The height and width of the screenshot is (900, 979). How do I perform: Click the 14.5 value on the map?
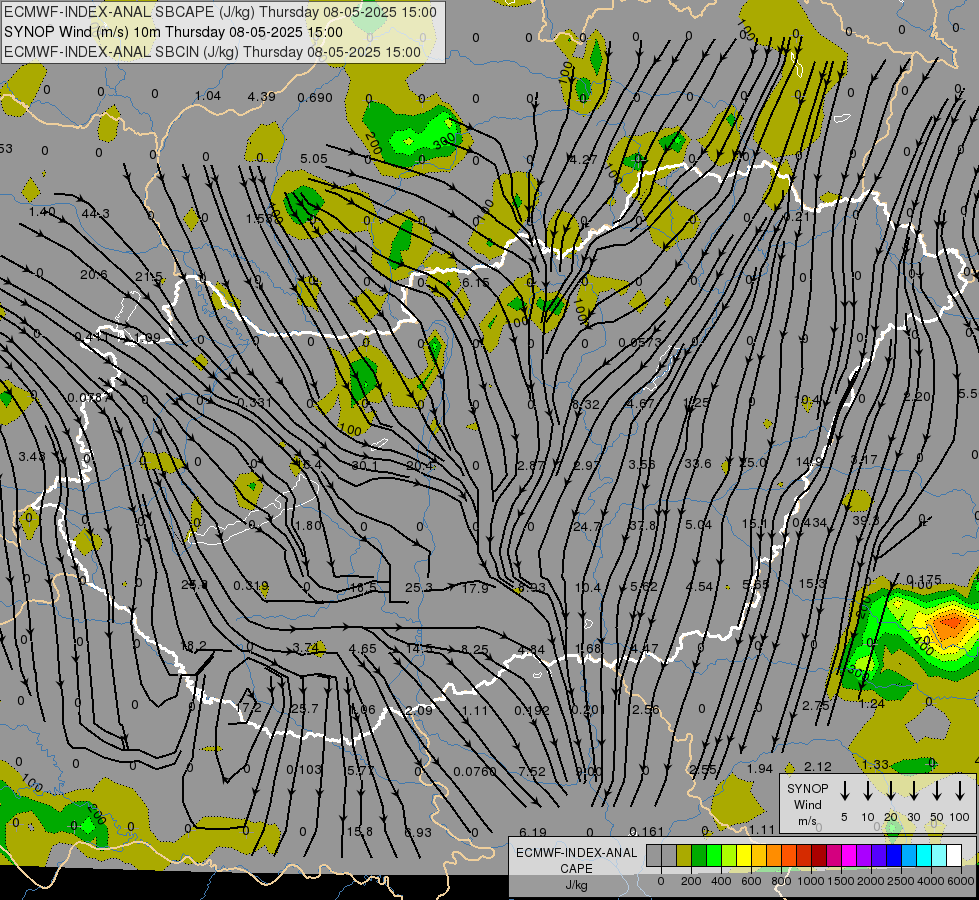tap(419, 648)
